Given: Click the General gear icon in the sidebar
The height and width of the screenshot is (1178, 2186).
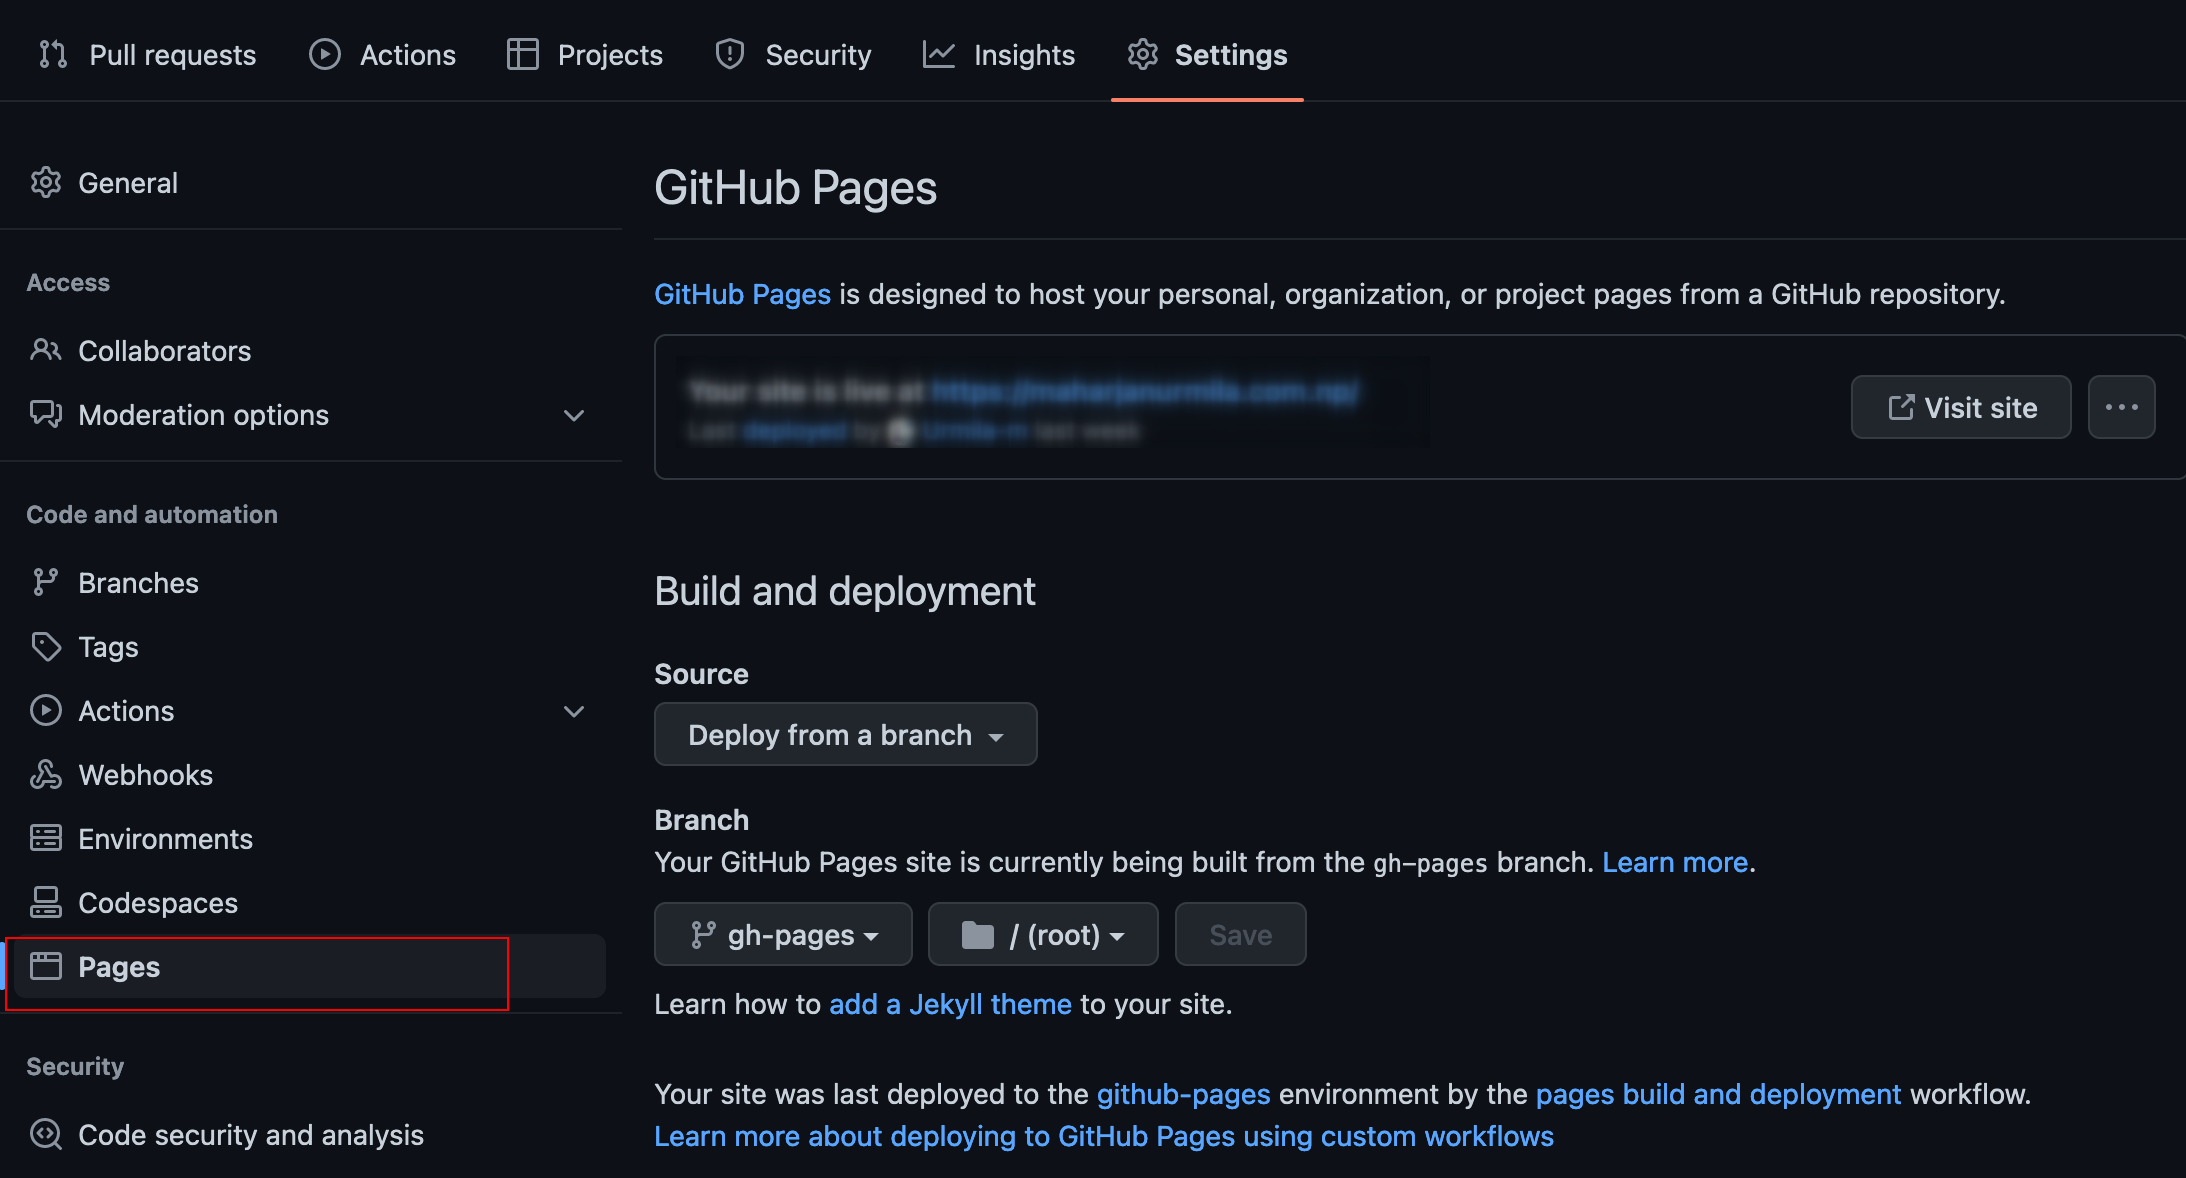Looking at the screenshot, I should pyautogui.click(x=46, y=183).
